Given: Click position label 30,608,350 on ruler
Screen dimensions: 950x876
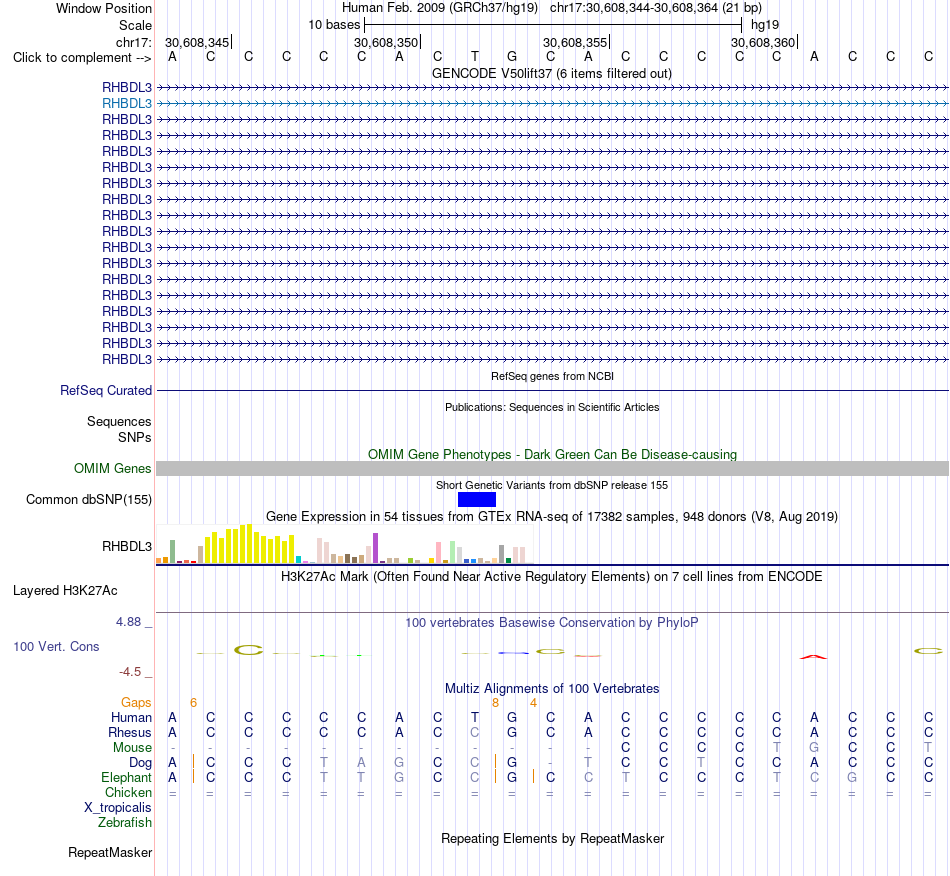Looking at the screenshot, I should click(x=386, y=42).
